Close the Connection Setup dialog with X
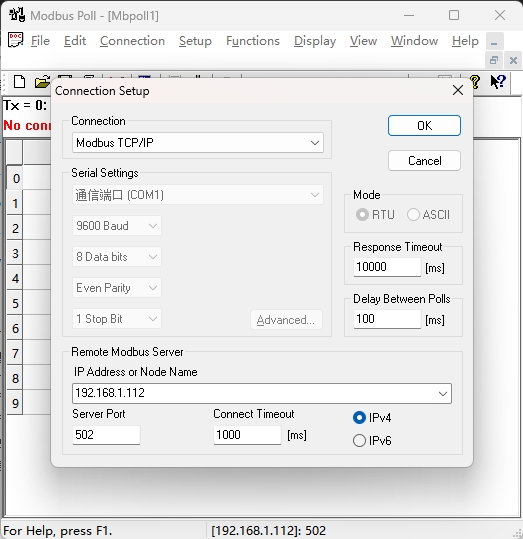This screenshot has height=539, width=523. [x=458, y=90]
